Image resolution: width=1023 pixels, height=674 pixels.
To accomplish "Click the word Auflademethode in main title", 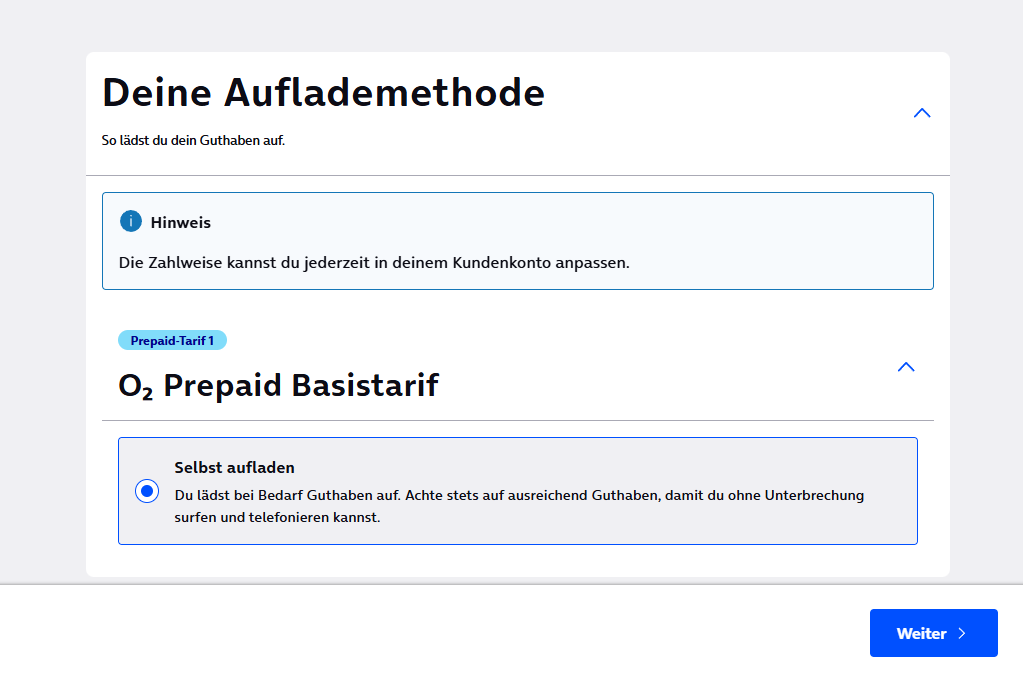I will pos(384,93).
